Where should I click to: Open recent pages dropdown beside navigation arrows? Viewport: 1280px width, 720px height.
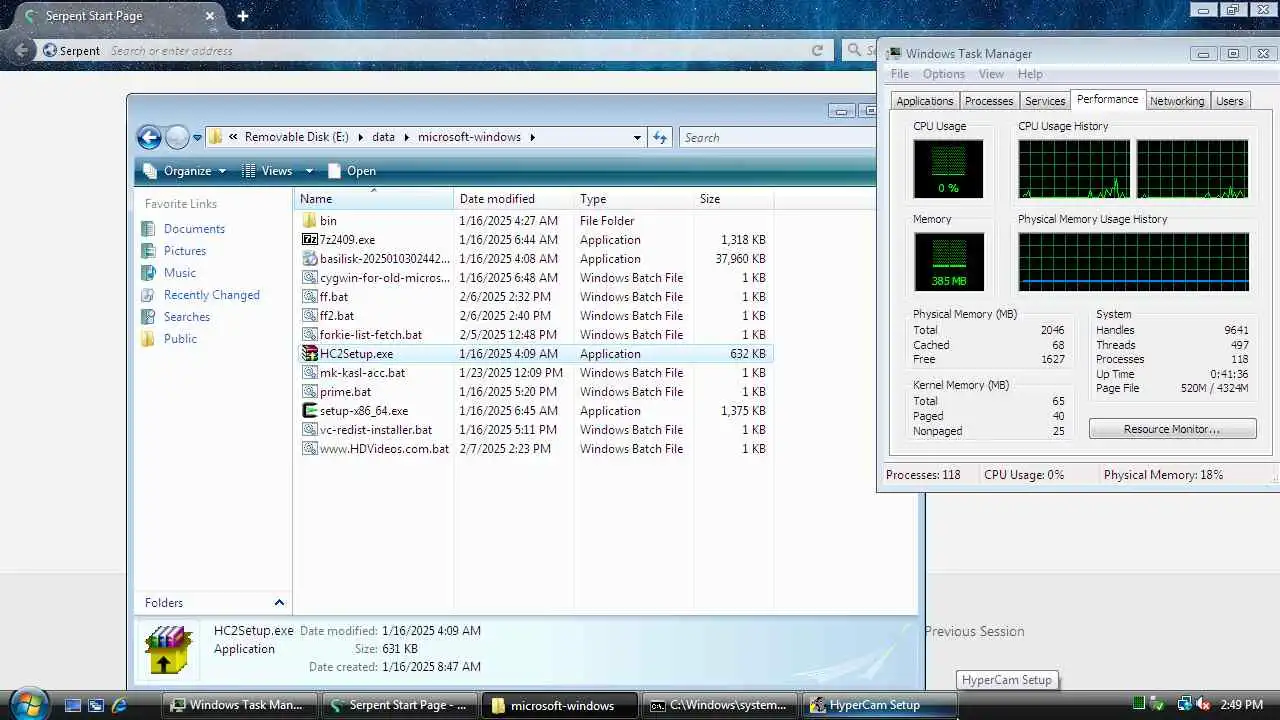click(x=197, y=138)
